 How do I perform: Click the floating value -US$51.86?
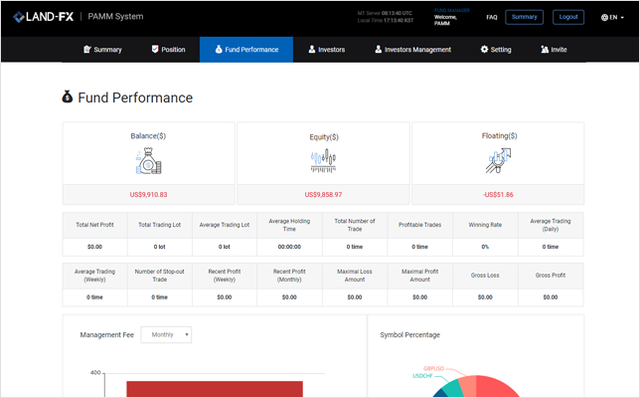[498, 195]
